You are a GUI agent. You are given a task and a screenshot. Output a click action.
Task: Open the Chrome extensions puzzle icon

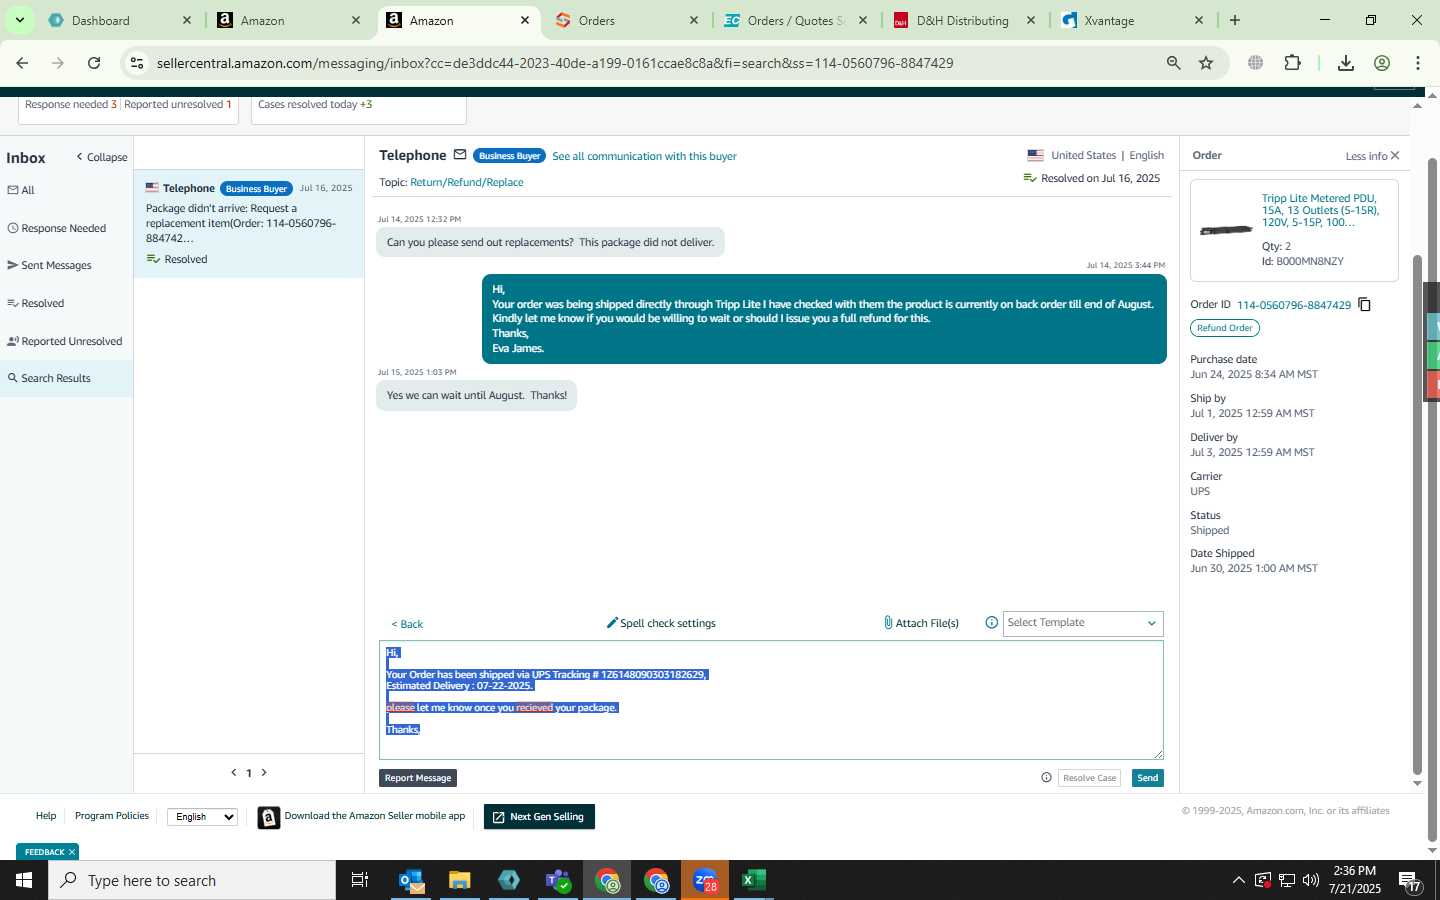[x=1292, y=63]
